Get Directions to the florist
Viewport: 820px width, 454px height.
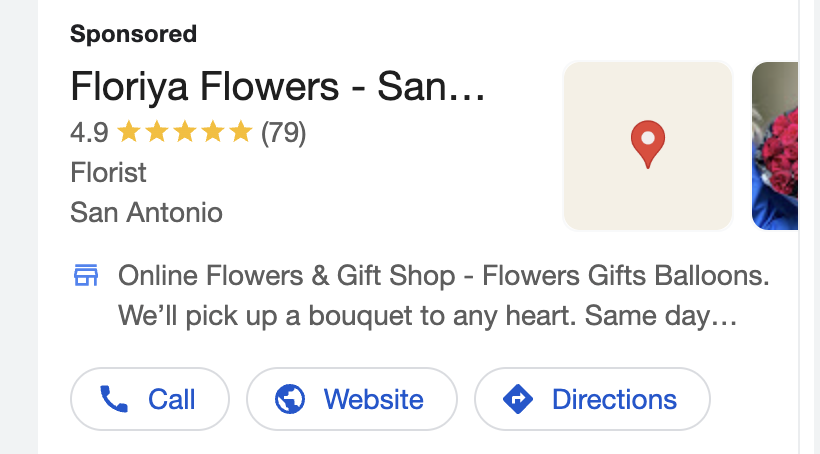pos(592,400)
